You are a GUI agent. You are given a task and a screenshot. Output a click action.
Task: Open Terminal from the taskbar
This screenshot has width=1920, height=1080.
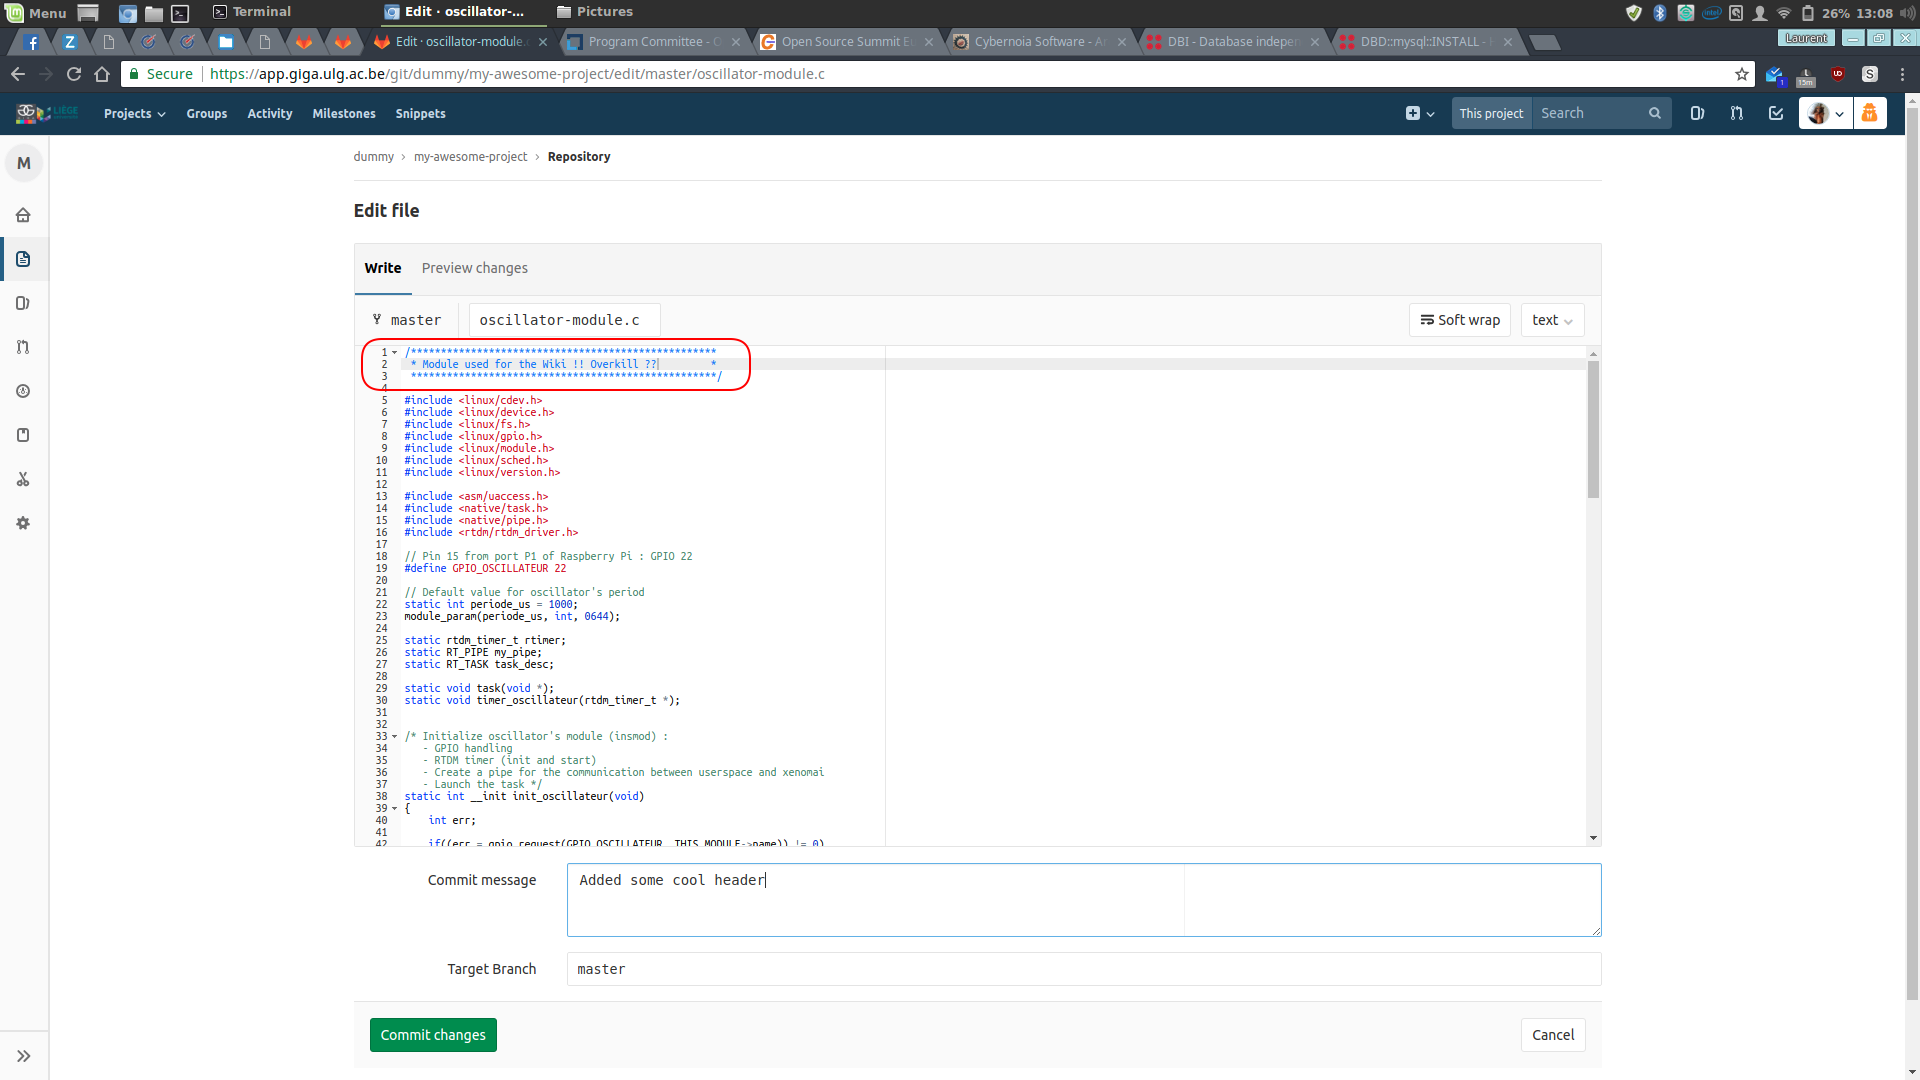pyautogui.click(x=251, y=12)
